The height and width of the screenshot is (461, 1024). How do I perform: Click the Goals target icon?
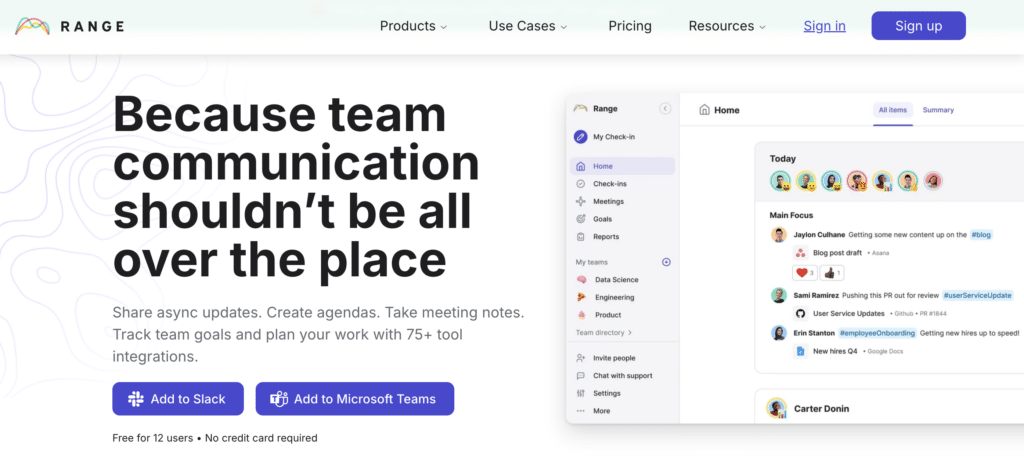click(581, 219)
